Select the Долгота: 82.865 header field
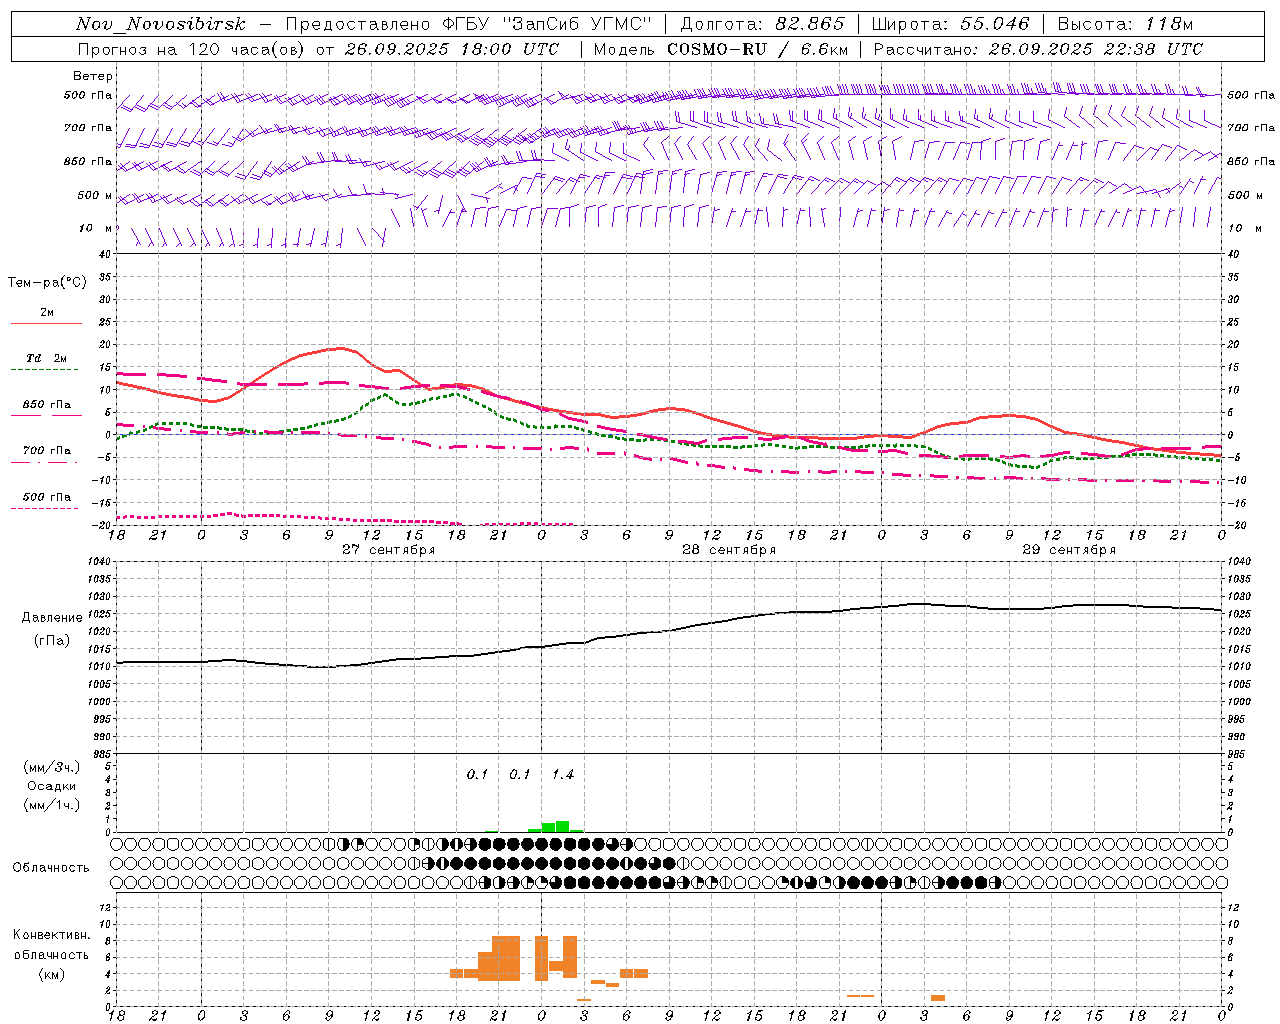Viewport: 1280px width, 1024px height. (763, 24)
